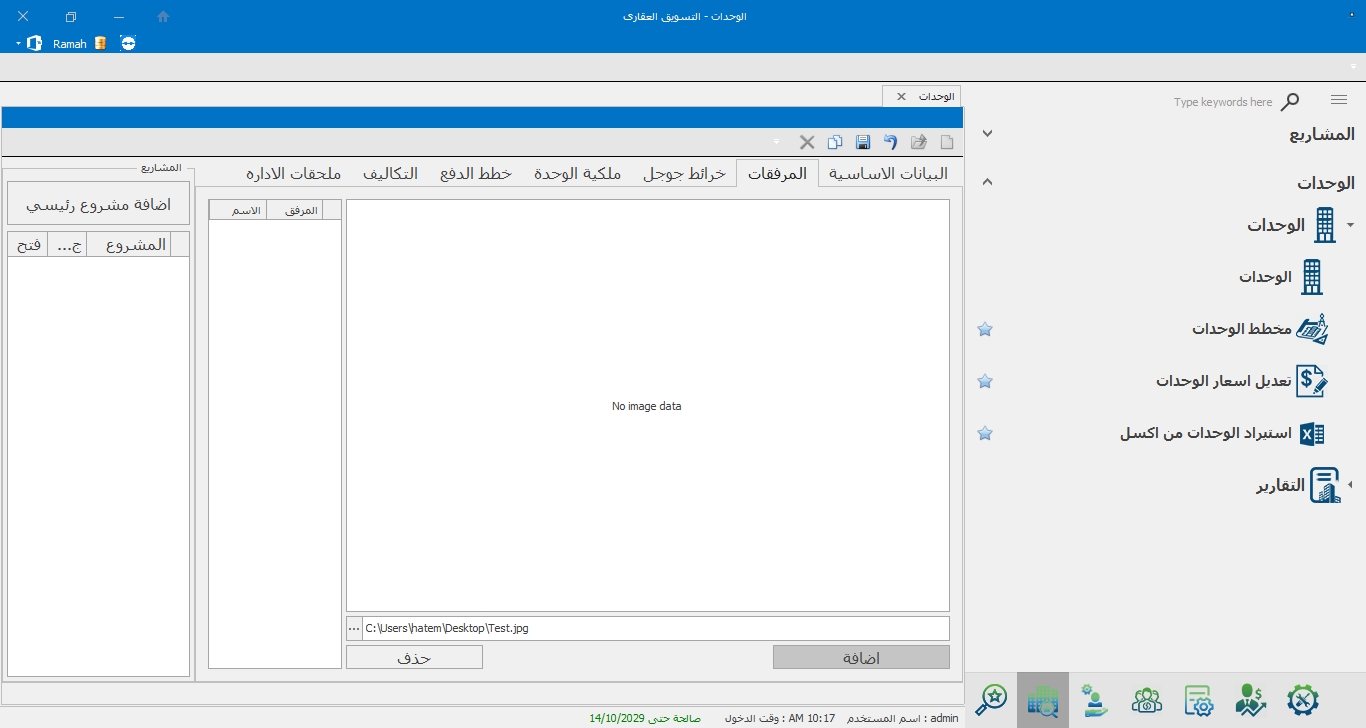Toggle favorite star for مخطط الوحدات
Image resolution: width=1366 pixels, height=728 pixels.
click(985, 329)
